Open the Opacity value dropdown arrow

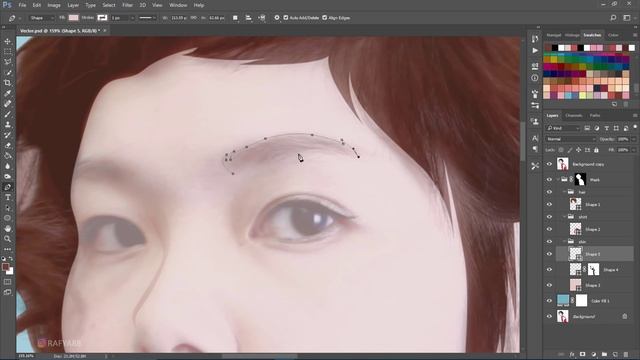pyautogui.click(x=633, y=139)
